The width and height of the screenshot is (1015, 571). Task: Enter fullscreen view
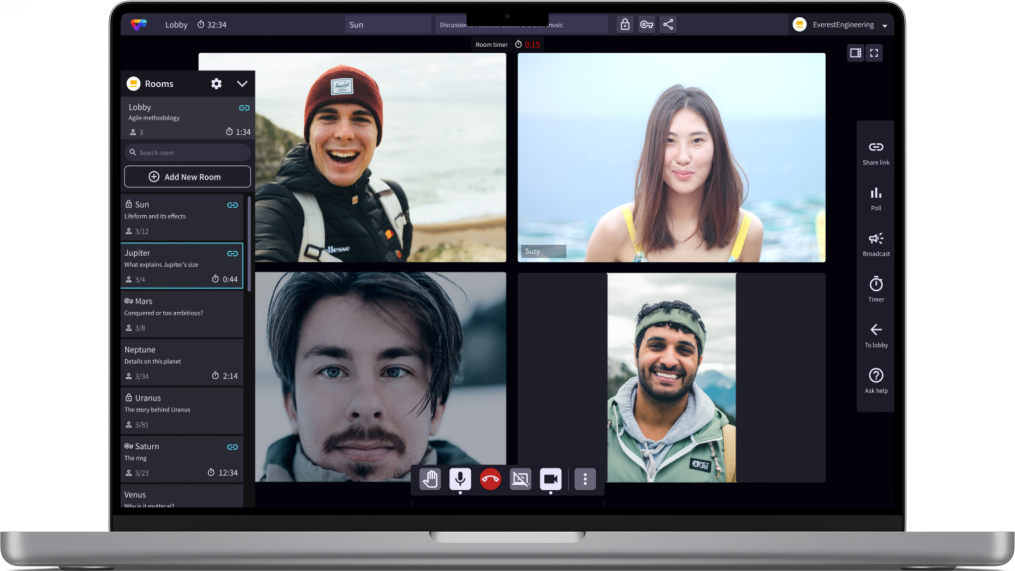(874, 53)
